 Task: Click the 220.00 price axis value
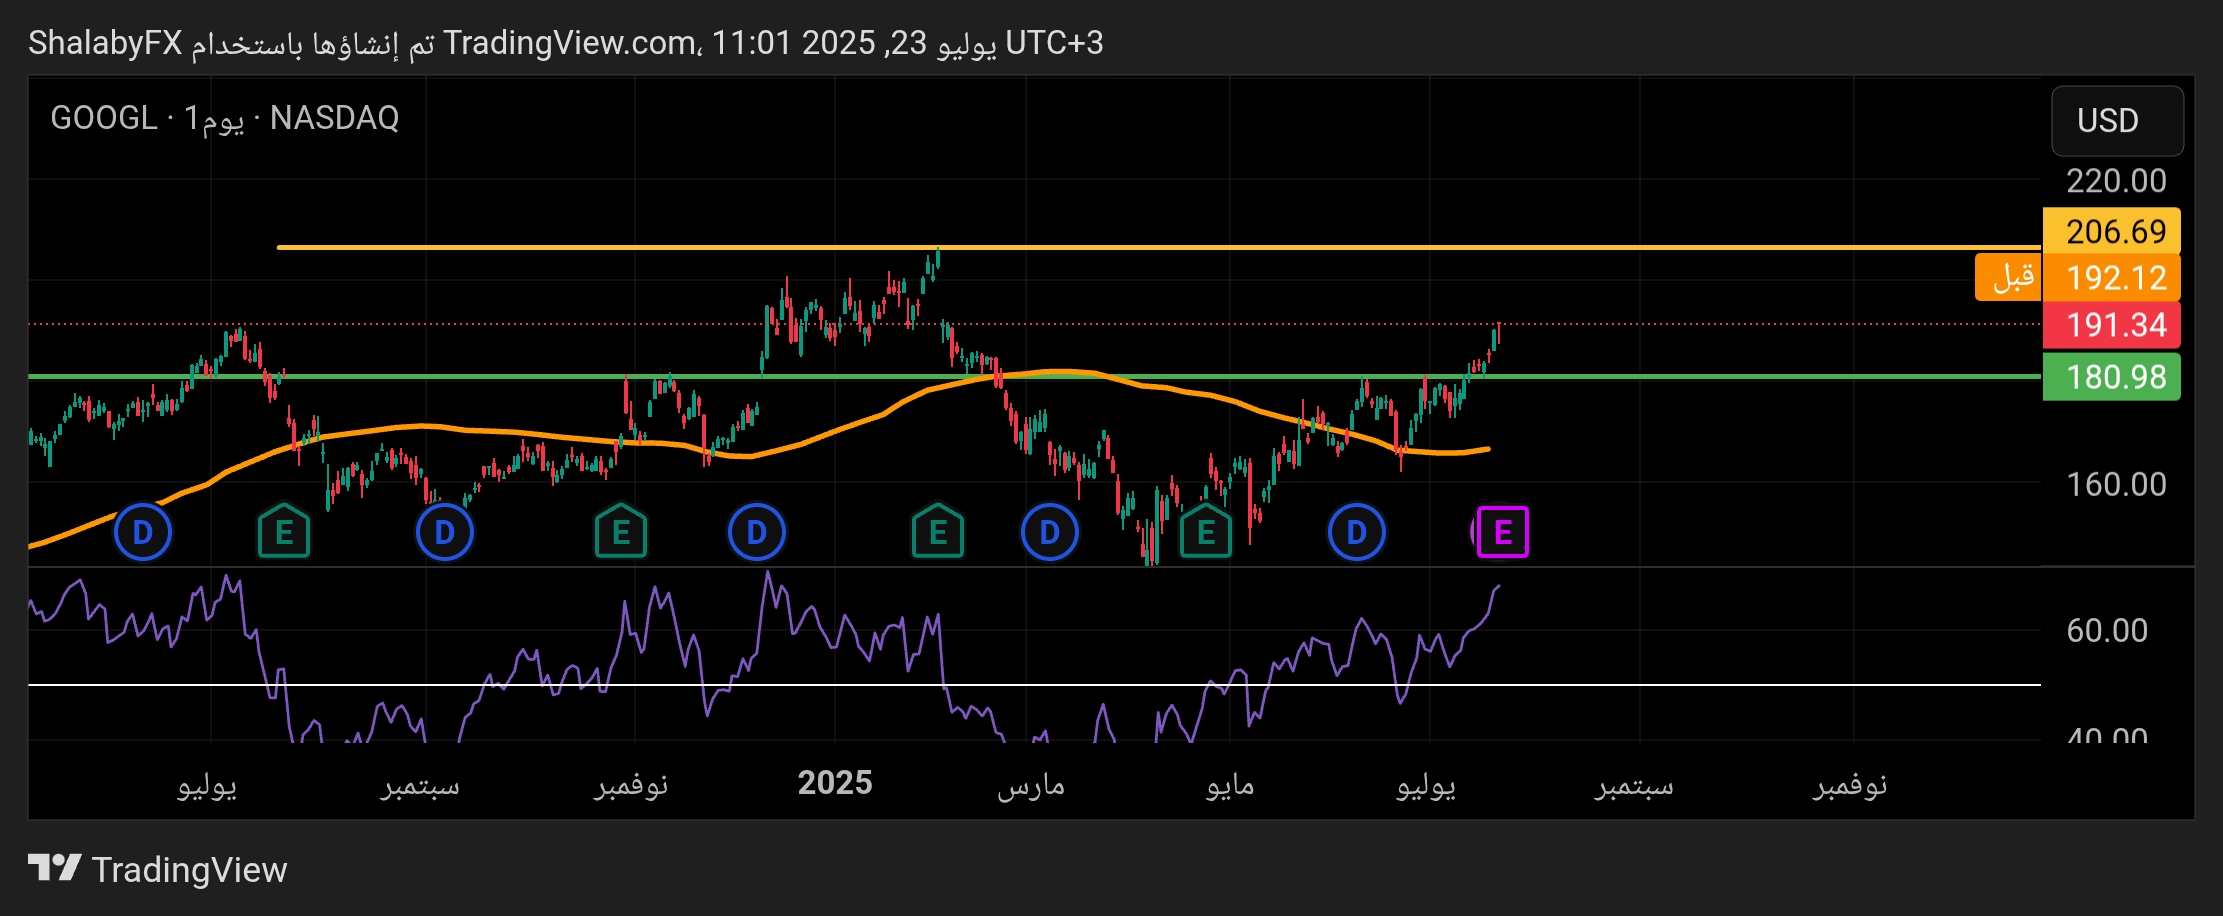click(2116, 181)
